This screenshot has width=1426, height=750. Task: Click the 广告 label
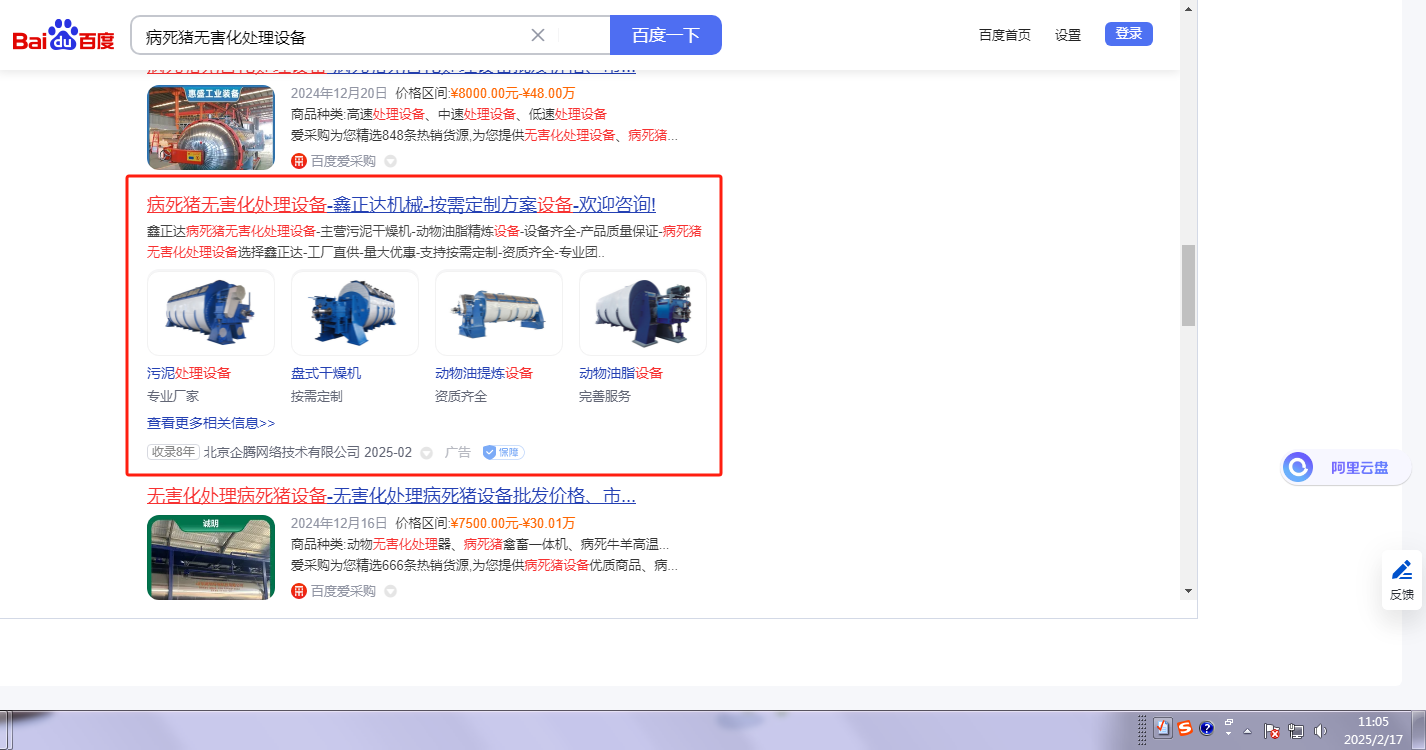tap(458, 452)
